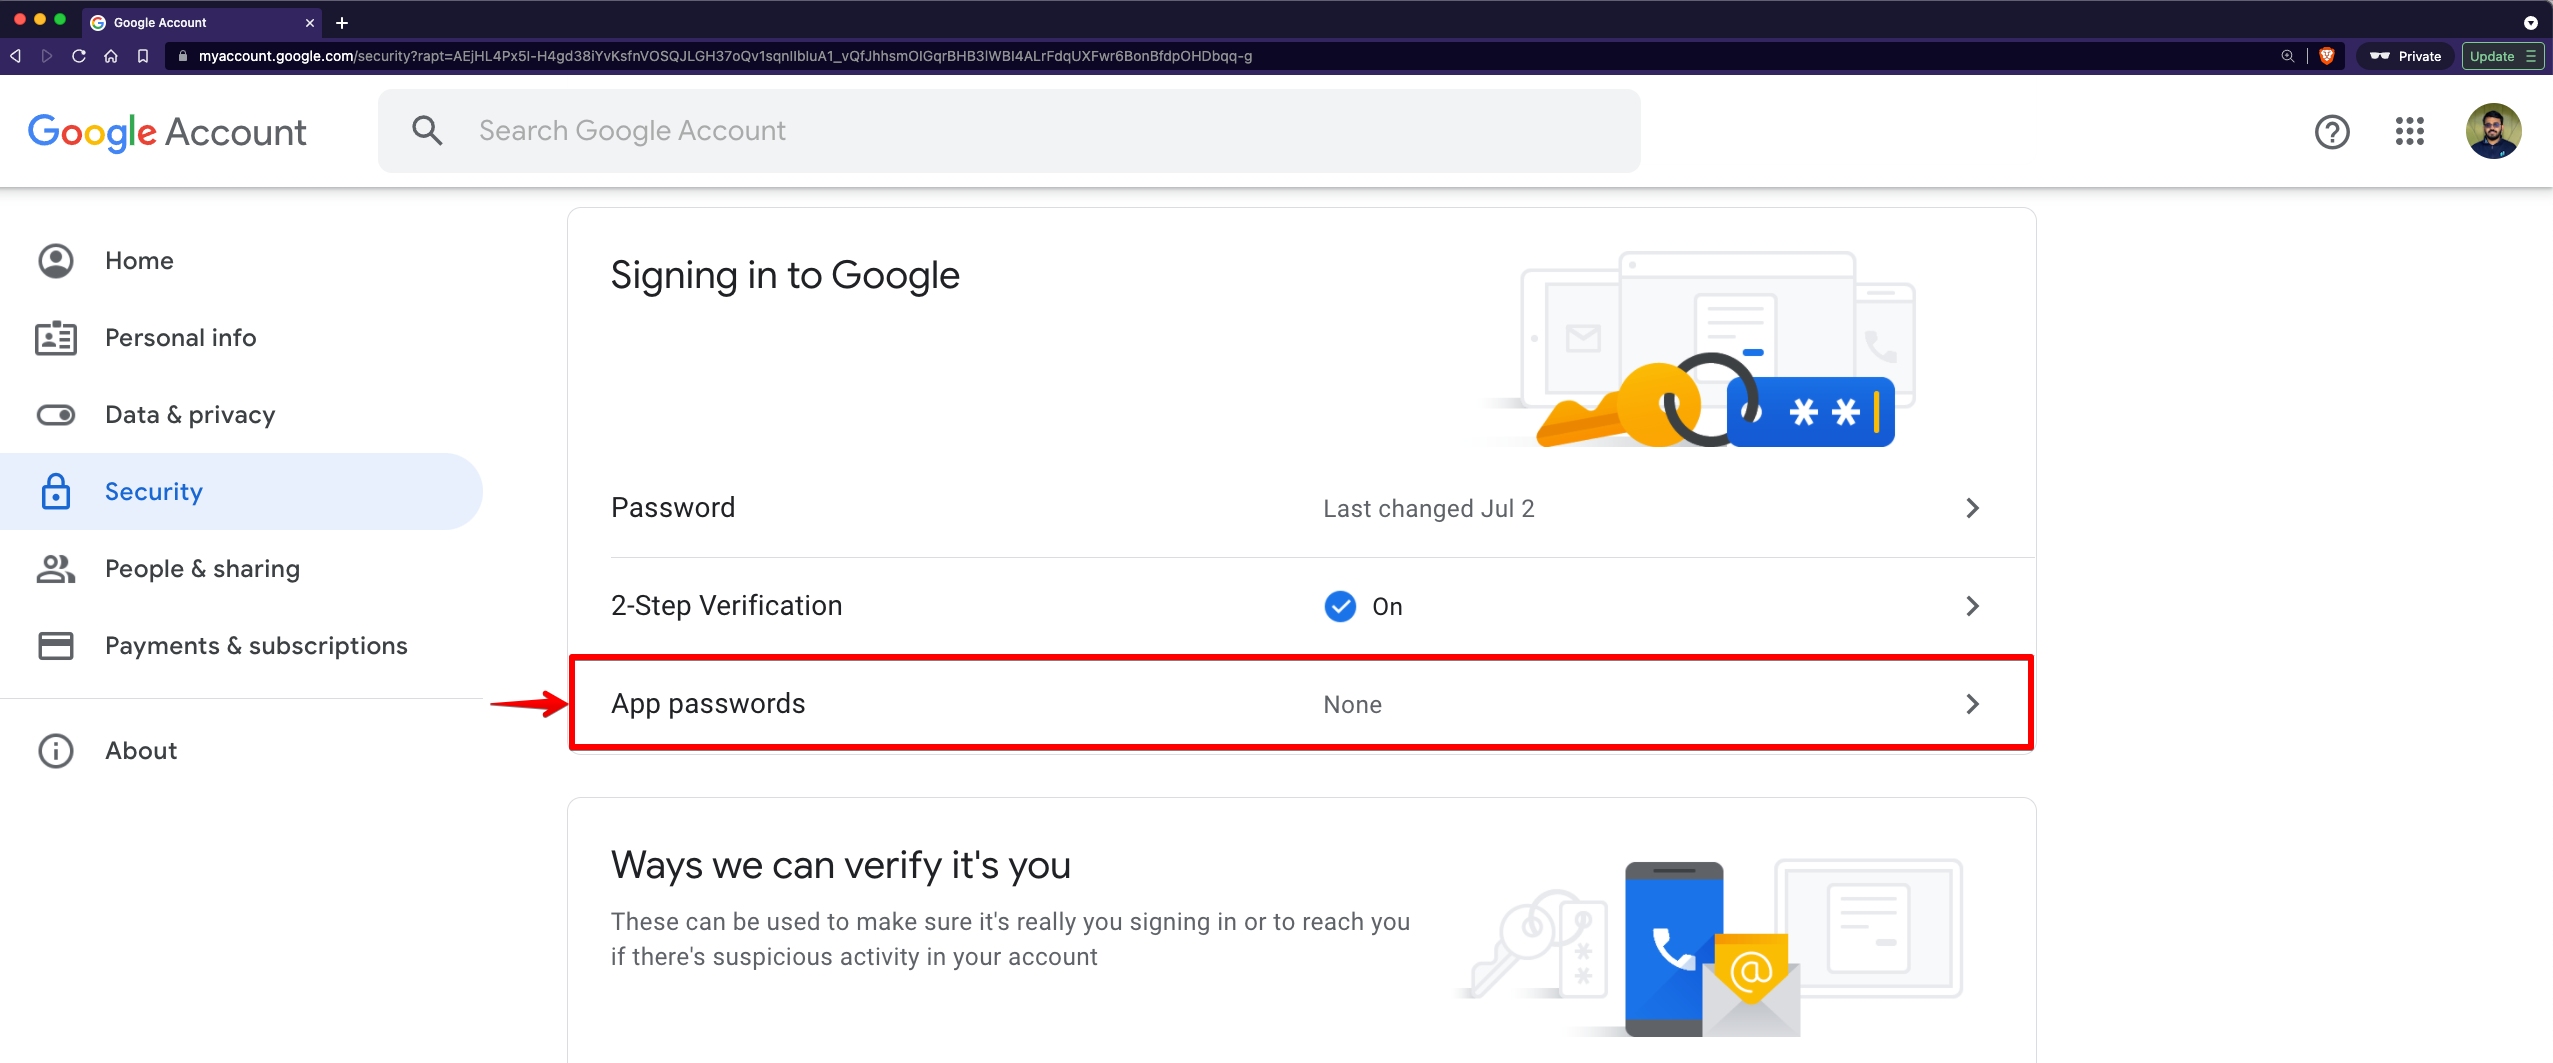Click the search magnifier icon
The width and height of the screenshot is (2553, 1063).
(x=427, y=130)
